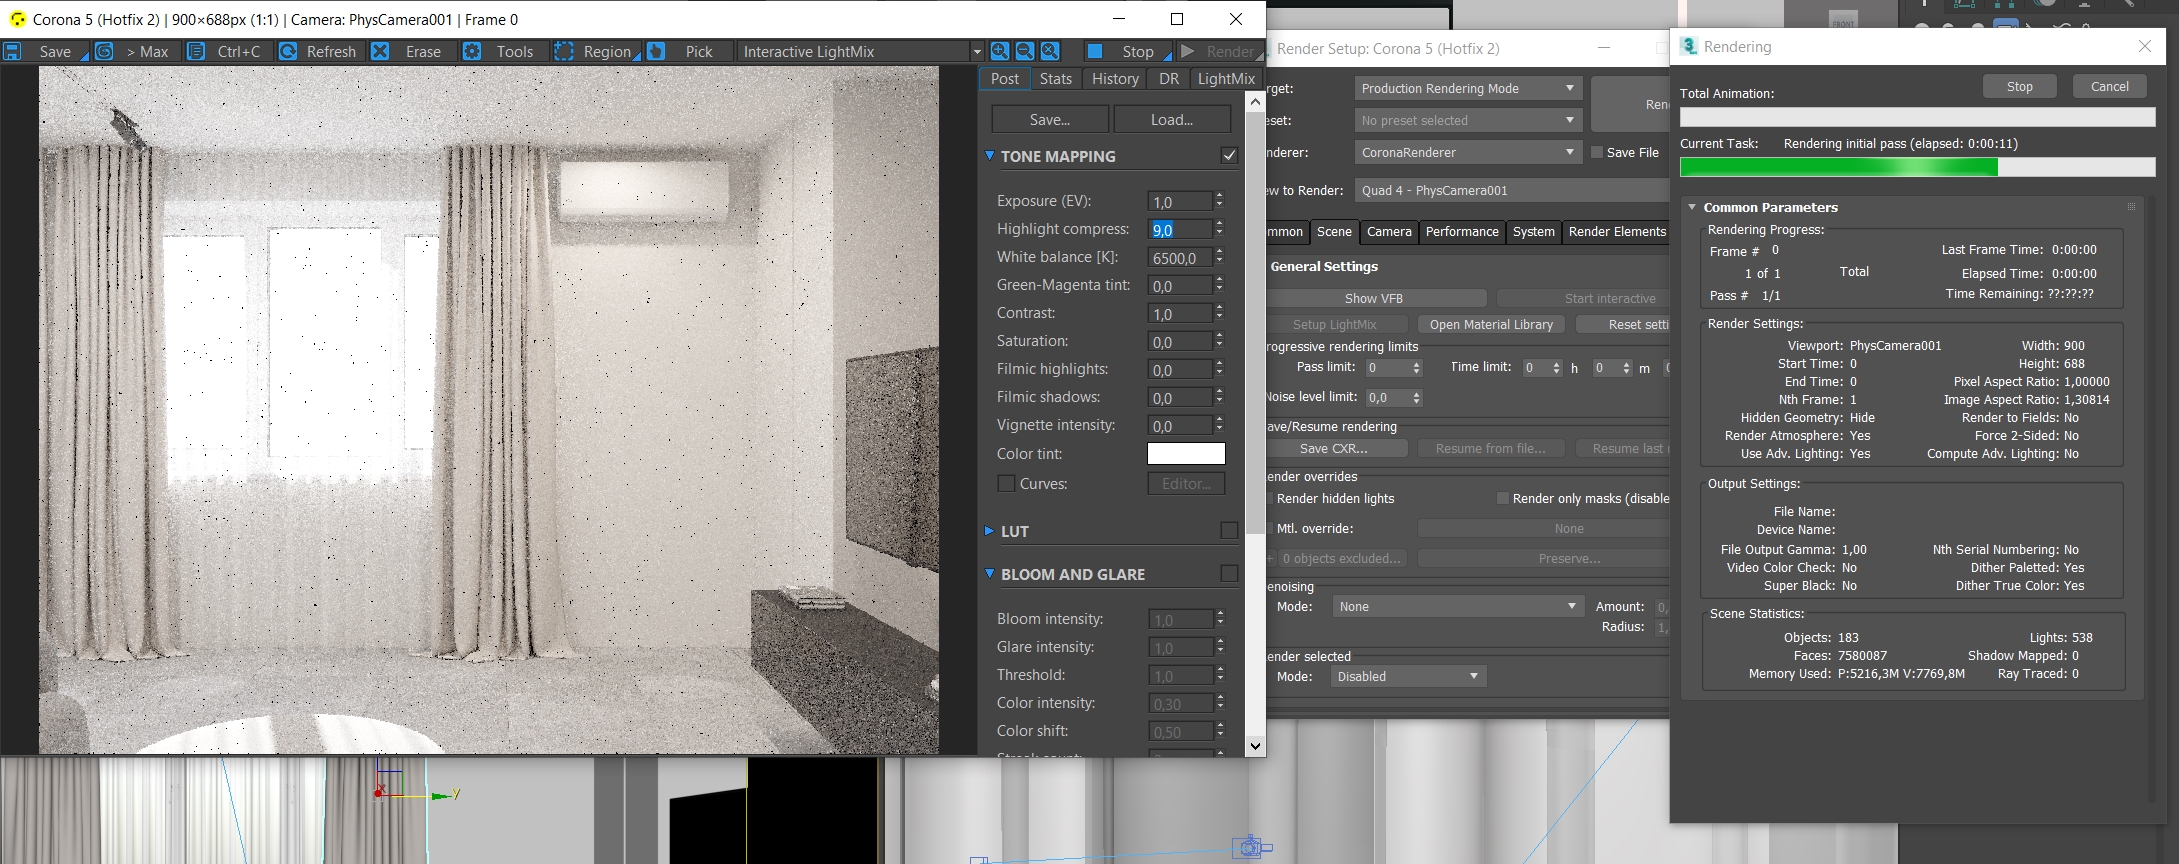Viewport: 2179px width, 864px height.
Task: Click the white Color tint swatch
Action: (1185, 454)
